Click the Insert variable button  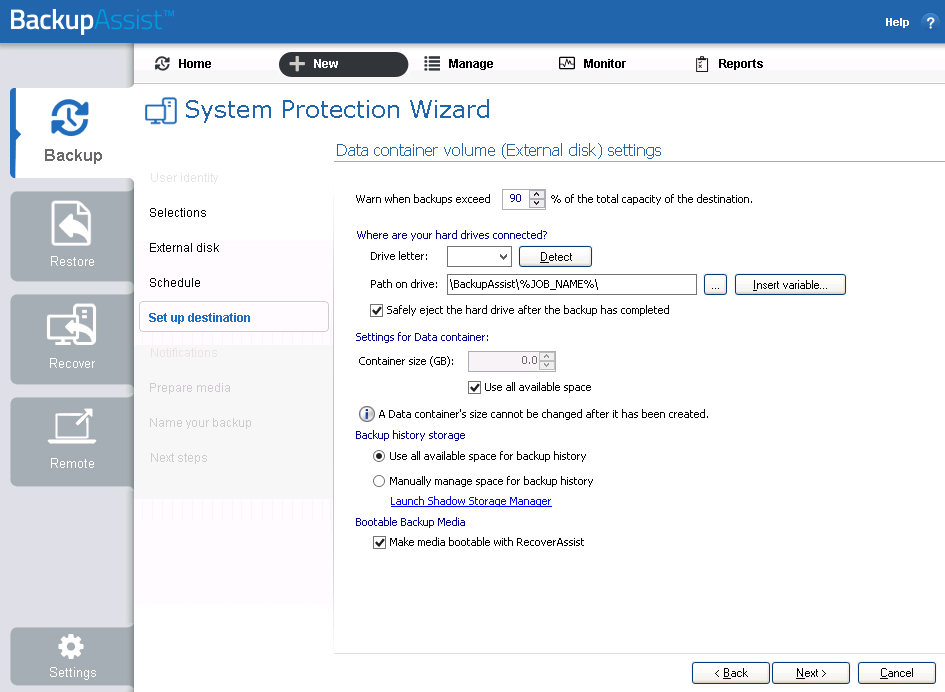tap(790, 285)
